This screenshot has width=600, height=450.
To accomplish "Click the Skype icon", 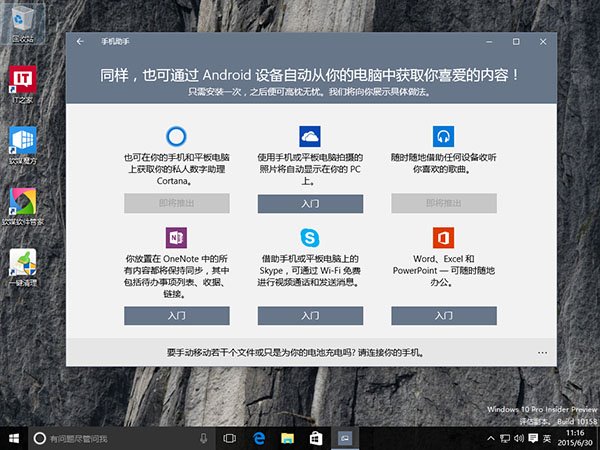I will click(310, 238).
